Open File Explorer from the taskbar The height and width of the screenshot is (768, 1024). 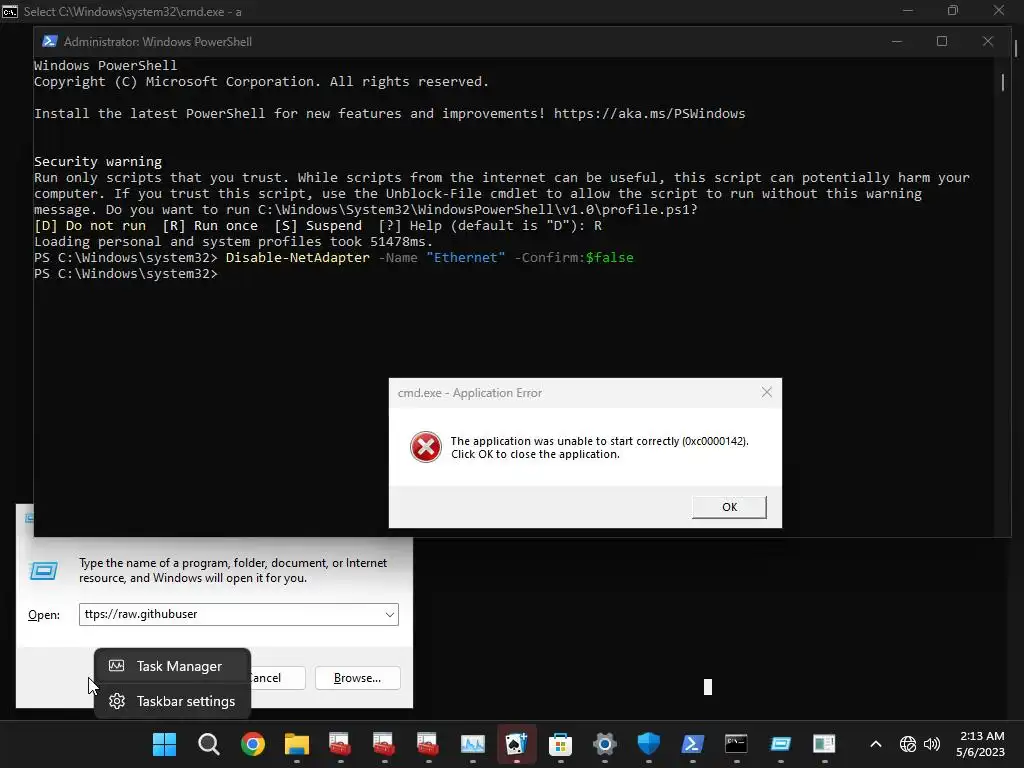[296, 744]
